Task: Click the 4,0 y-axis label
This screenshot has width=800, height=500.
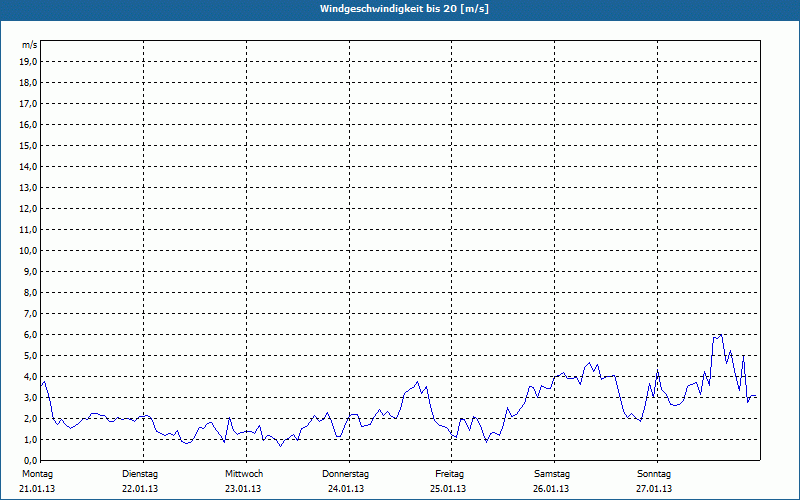Action: (30, 377)
